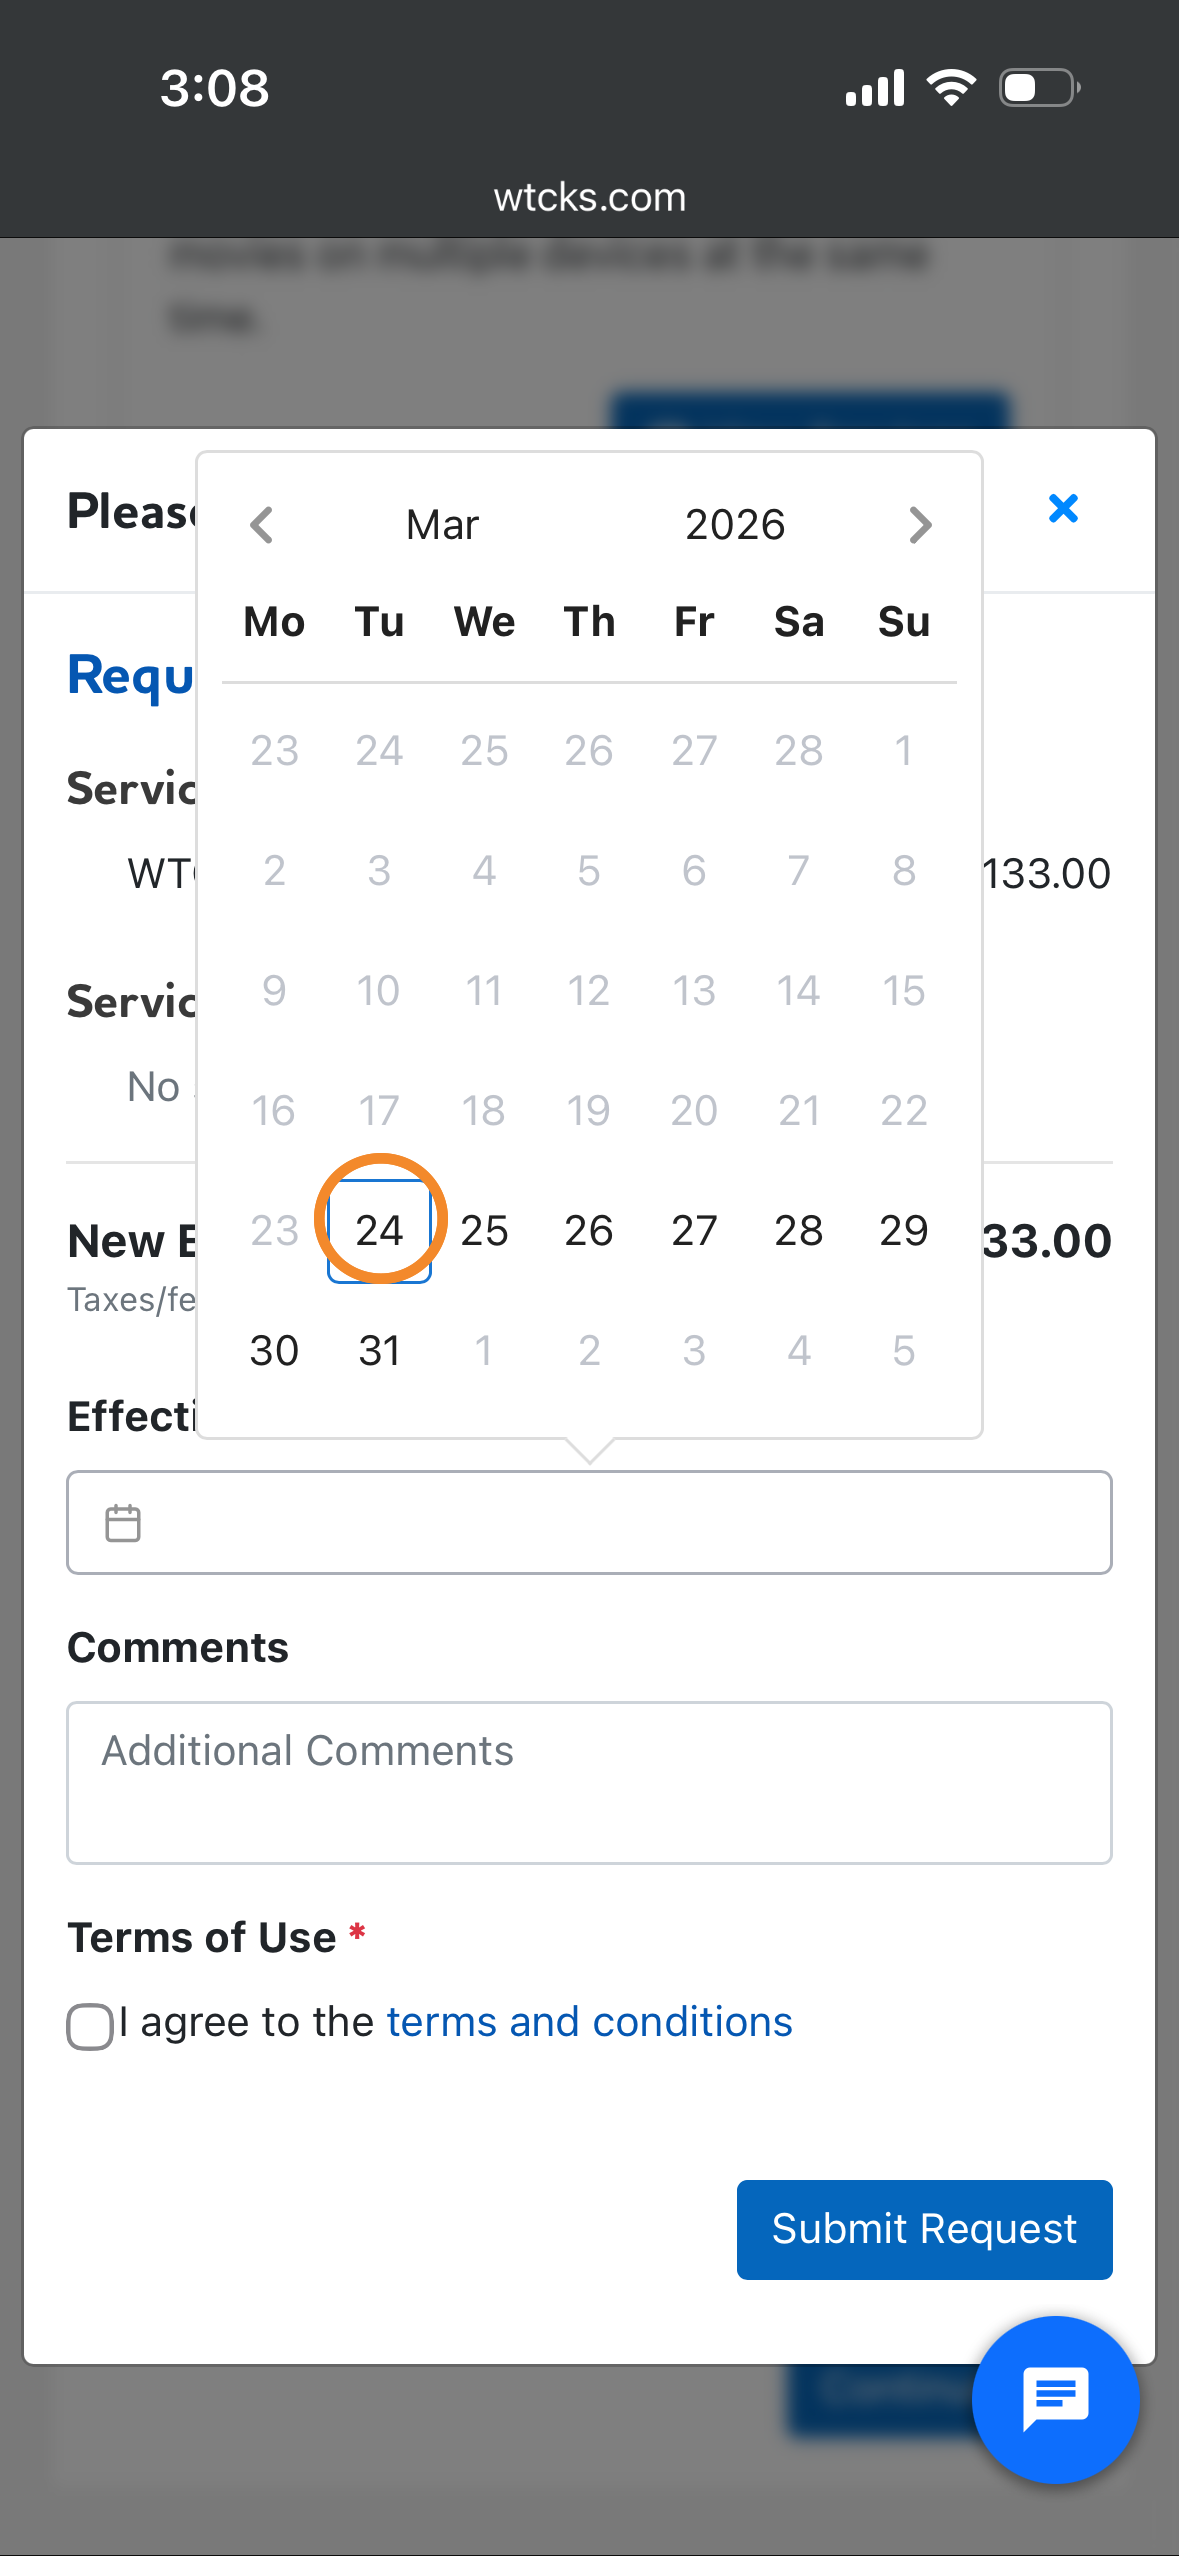Viewport: 1179px width, 2556px height.
Task: Pick March 31 on the calendar
Action: [x=379, y=1351]
